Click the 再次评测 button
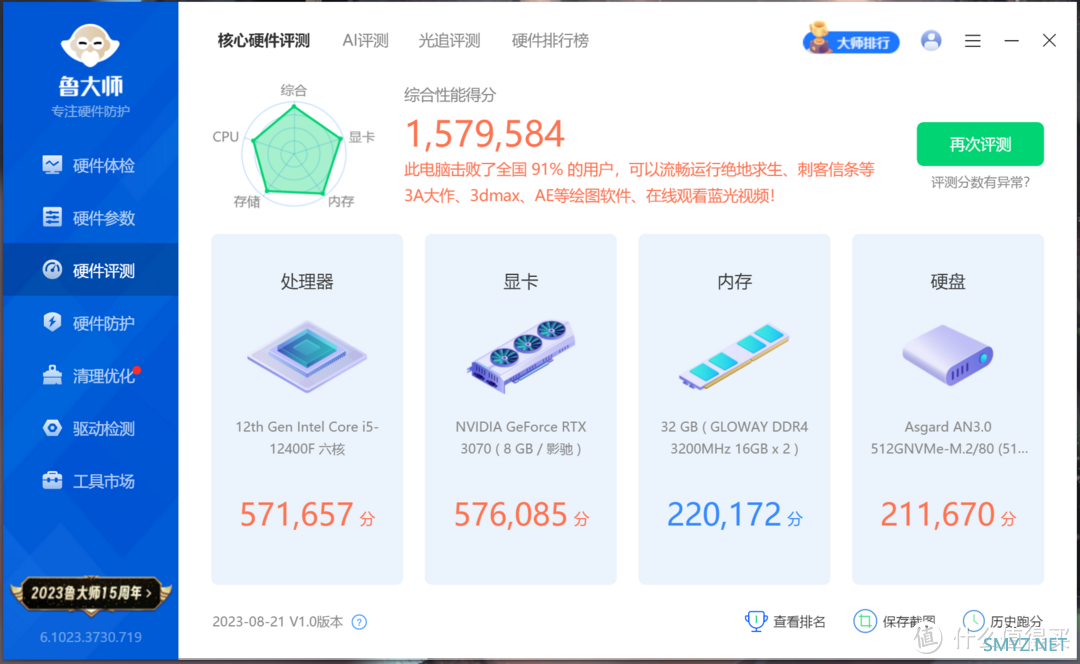Viewport: 1080px width, 664px height. (x=980, y=144)
